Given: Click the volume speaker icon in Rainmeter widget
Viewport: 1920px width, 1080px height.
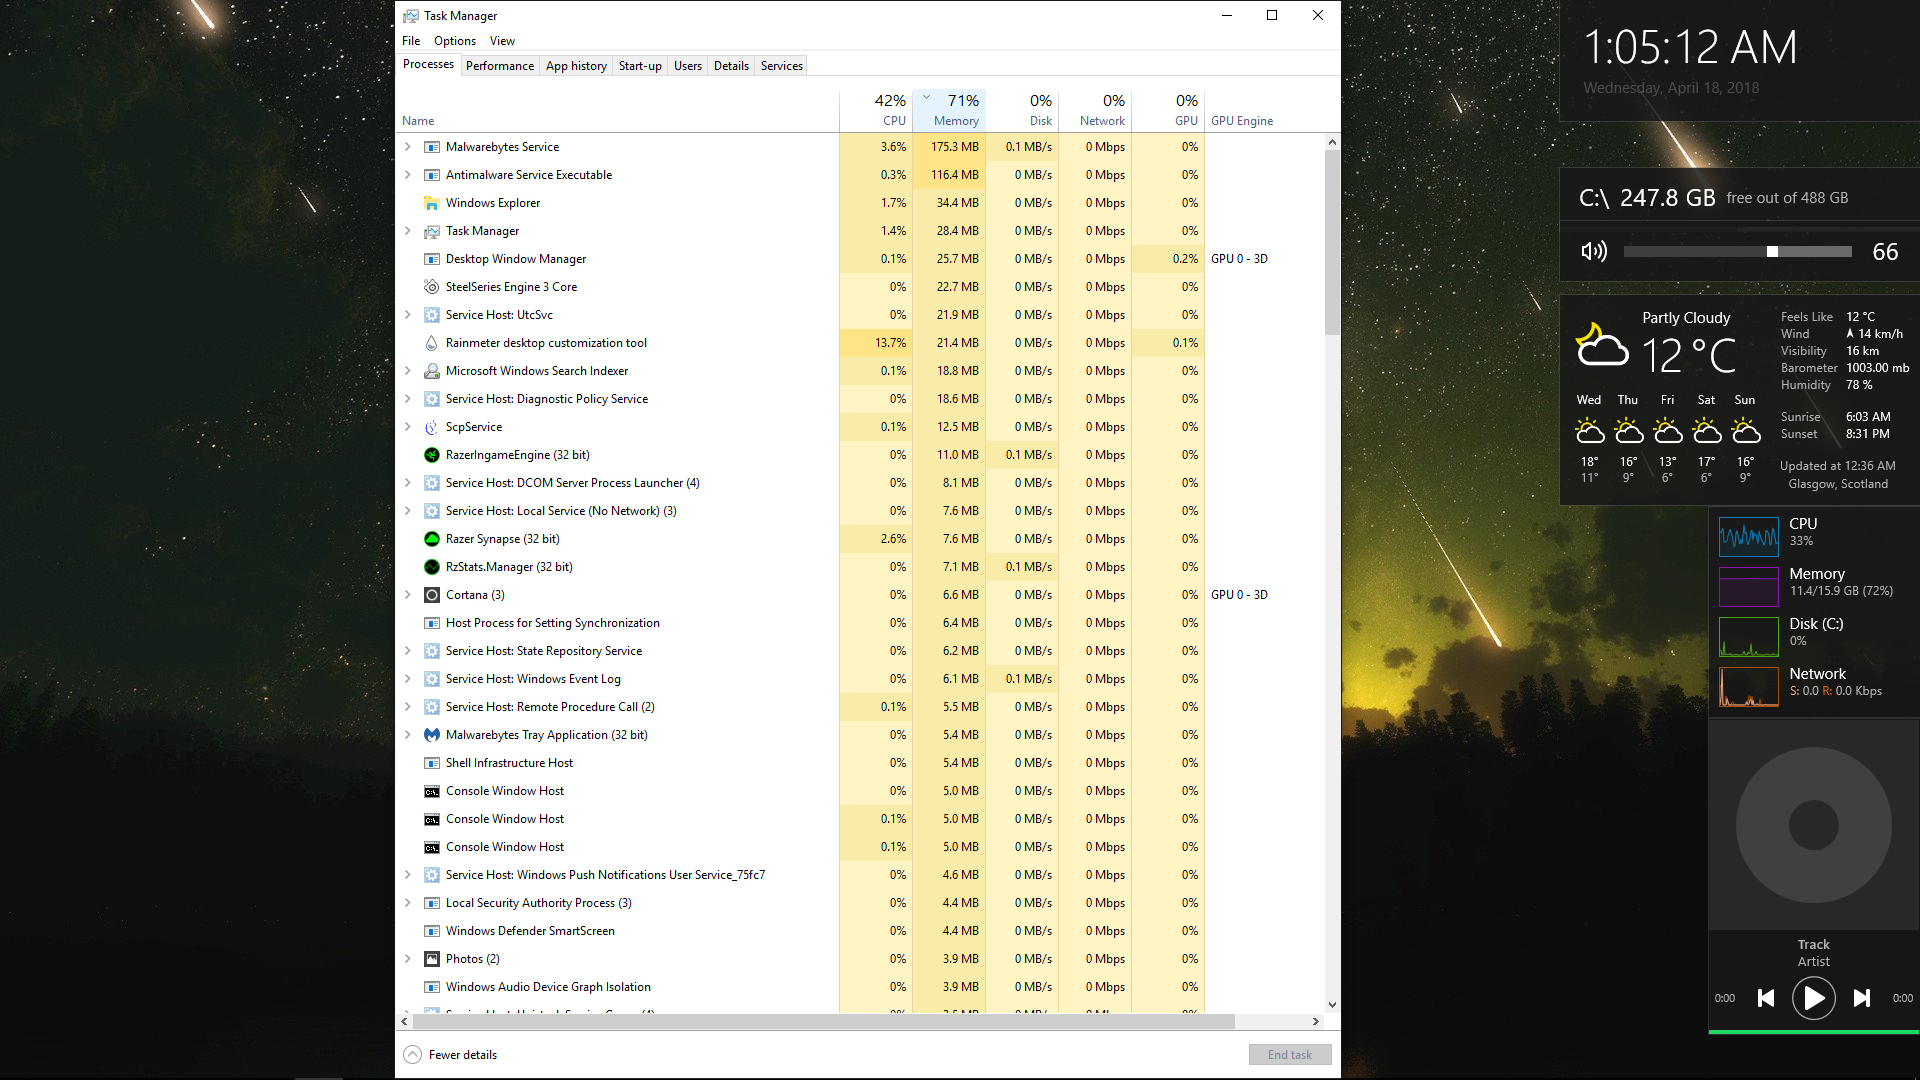Looking at the screenshot, I should tap(1594, 251).
